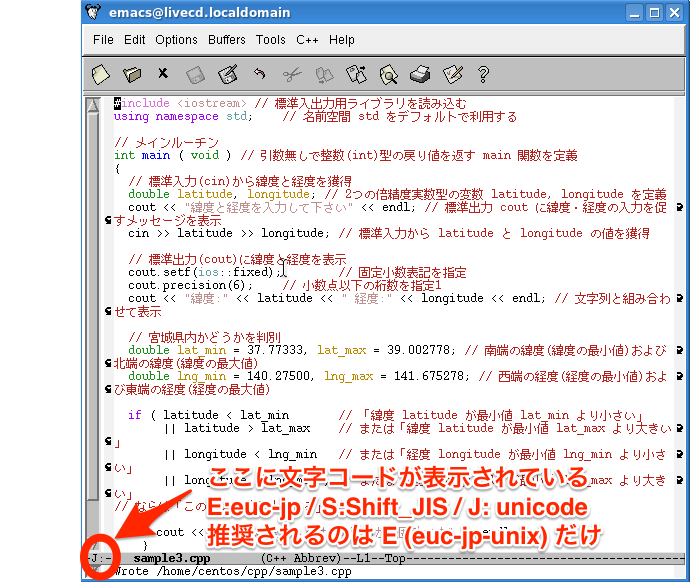The image size is (690, 582).
Task: Maximize the emacs window
Action: point(654,12)
